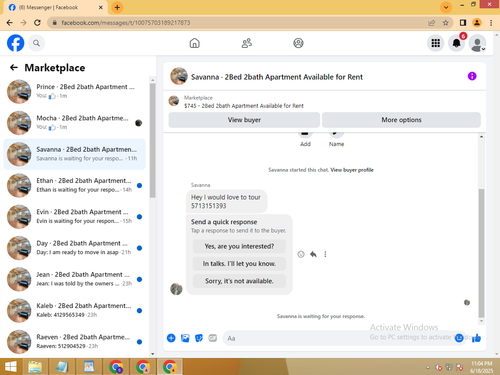Go to Home feed icon
The width and height of the screenshot is (500, 375).
pyautogui.click(x=195, y=43)
